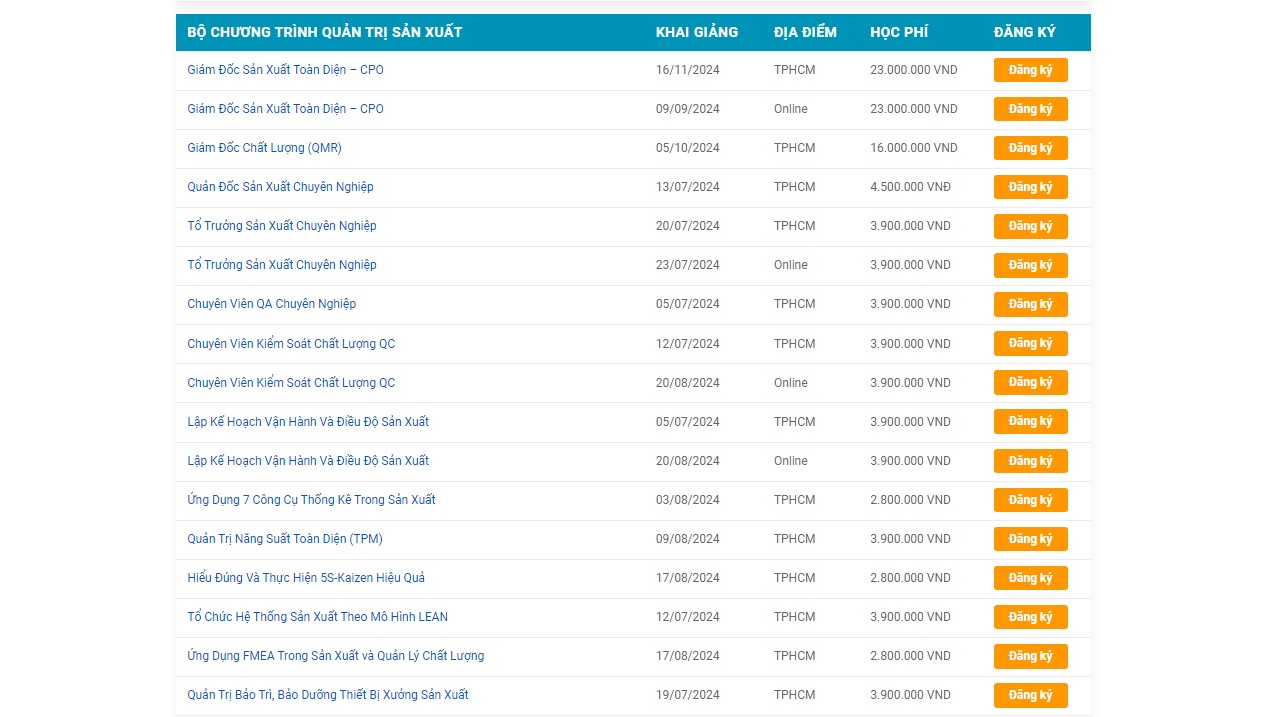
Task: Open Tổ Trưởng Sản Xuất Chuyên Nghiệp Online link
Action: click(282, 265)
